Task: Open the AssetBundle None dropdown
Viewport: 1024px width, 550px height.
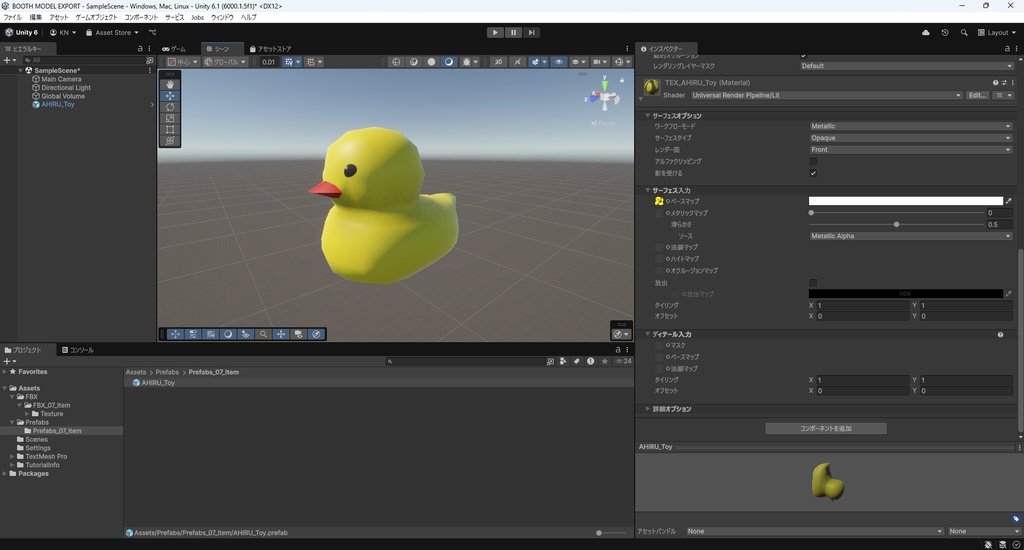Action: click(x=814, y=531)
